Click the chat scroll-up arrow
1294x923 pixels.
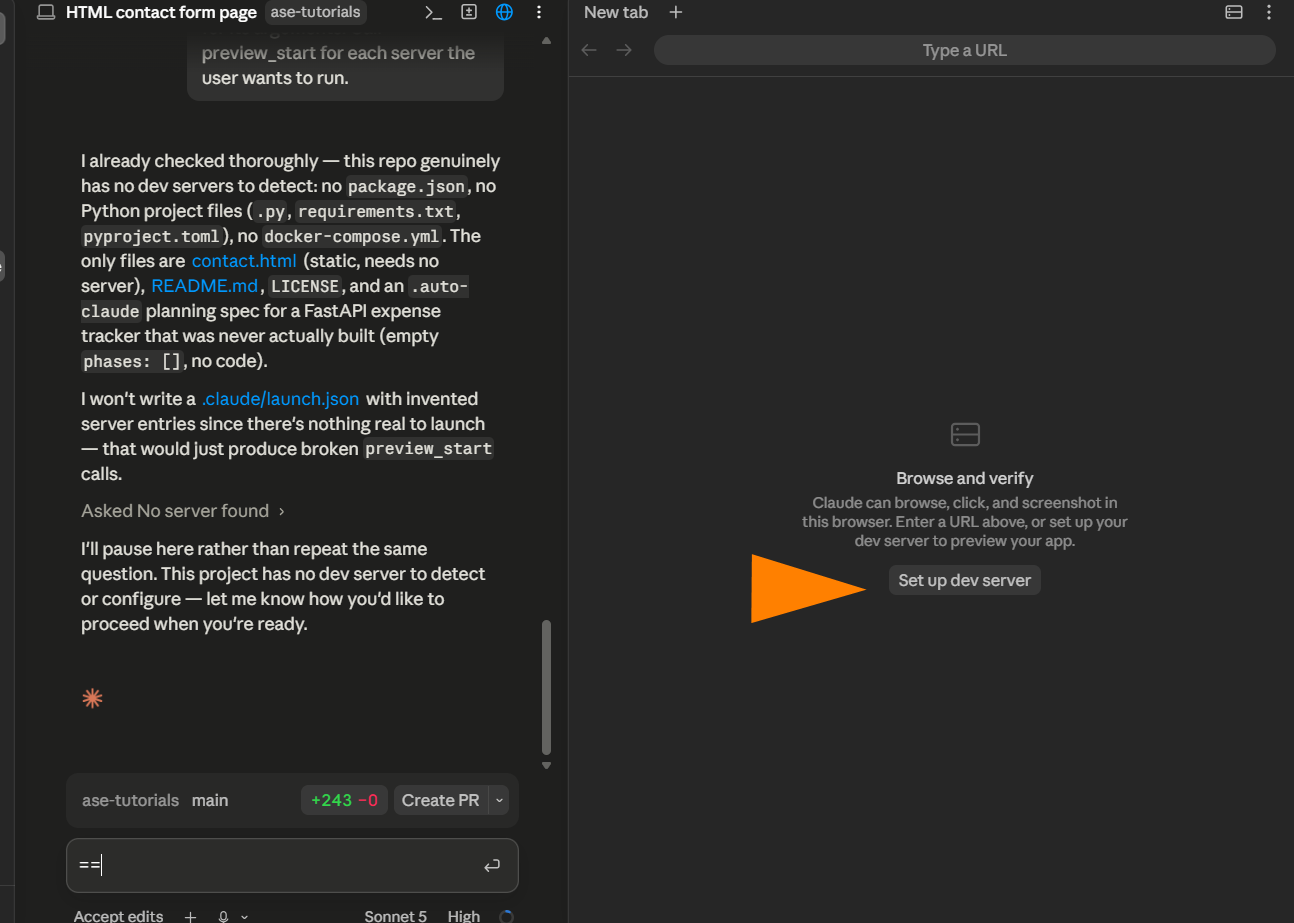[x=546, y=41]
